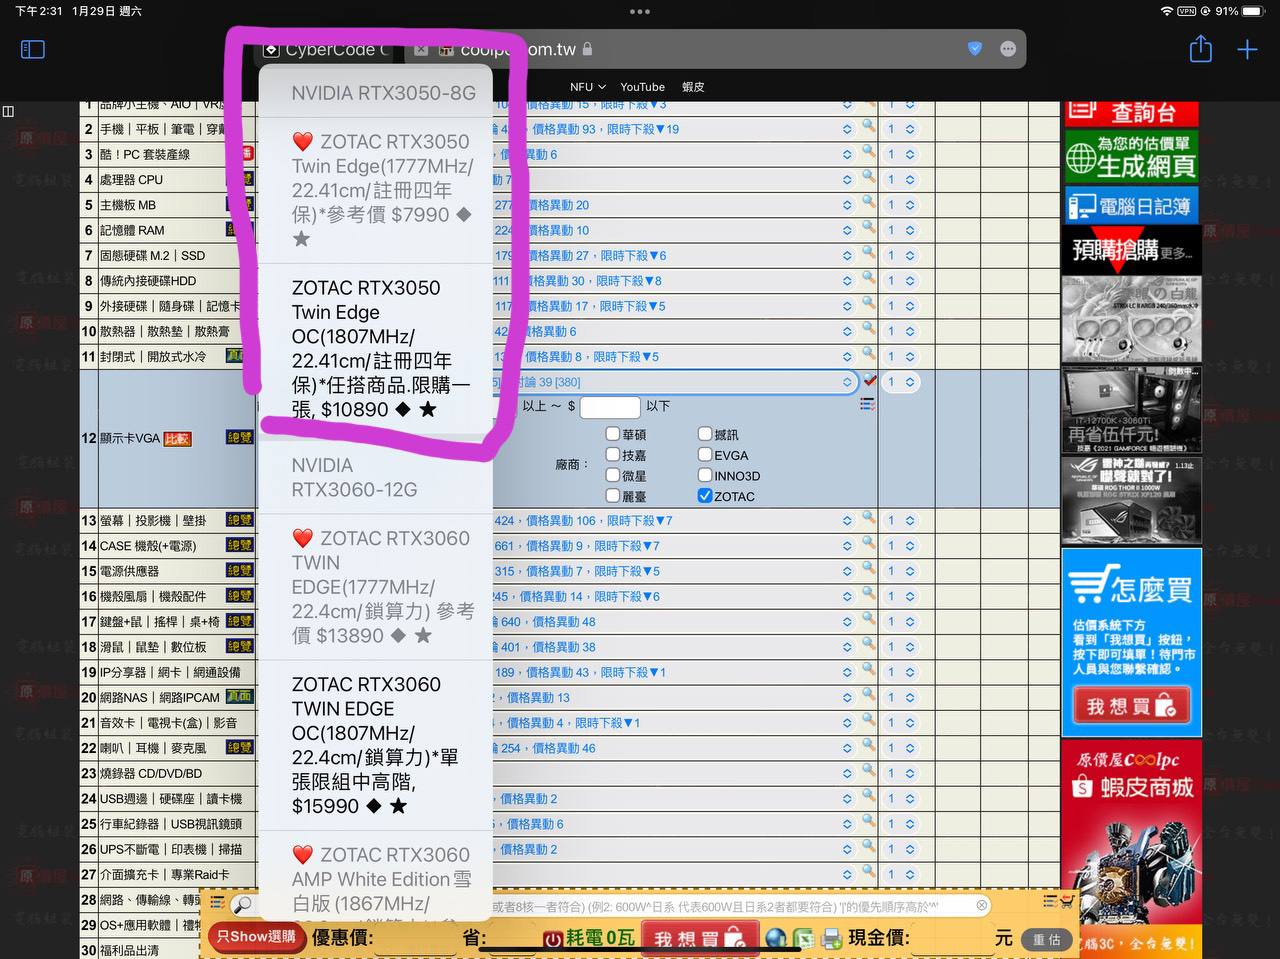1280x959 pixels.
Task: Click the printer icon in the bottom bar
Action: click(x=831, y=938)
